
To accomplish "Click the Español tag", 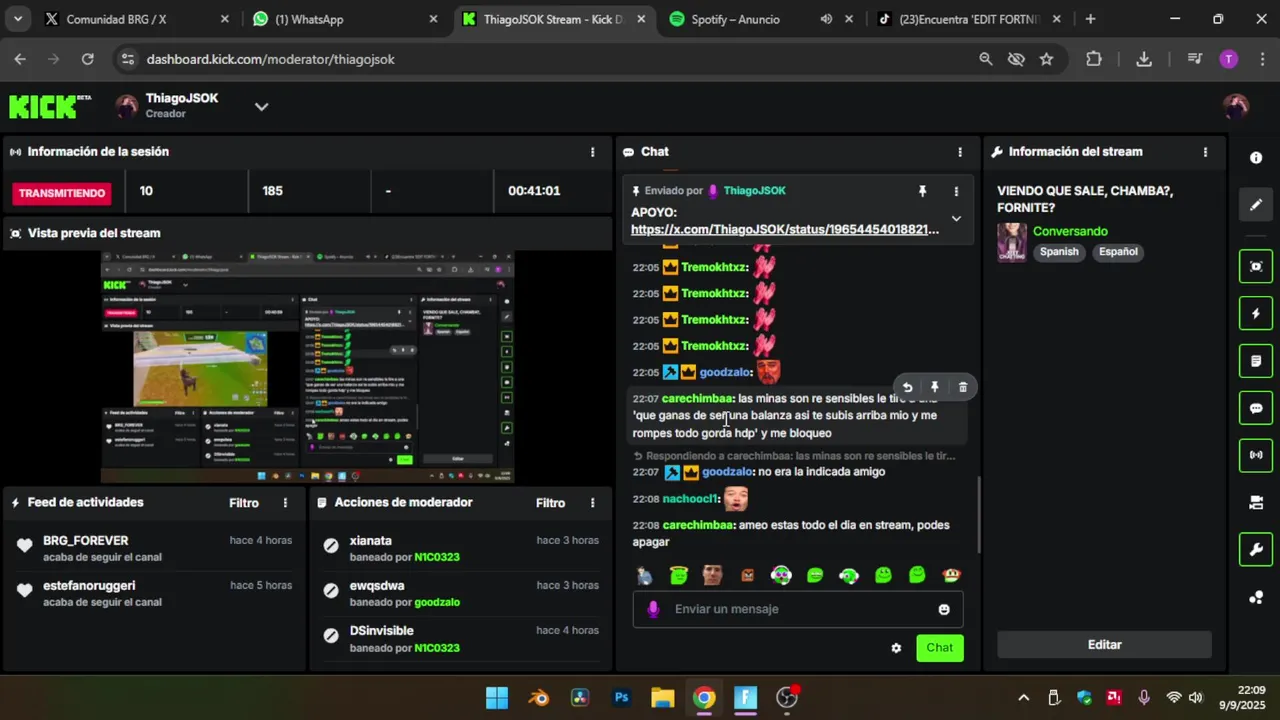I will tap(1118, 252).
